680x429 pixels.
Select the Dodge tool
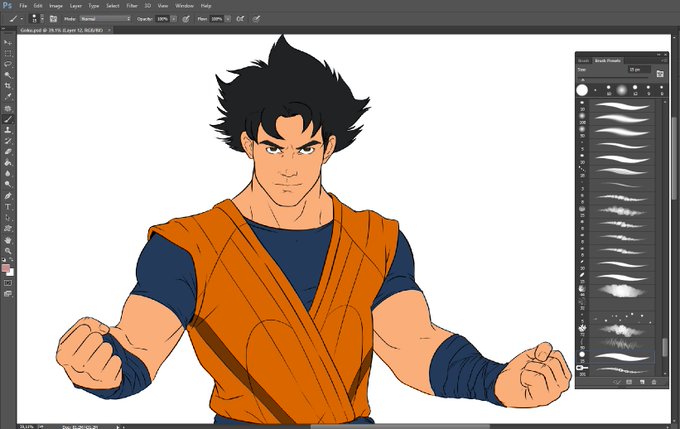pyautogui.click(x=8, y=184)
